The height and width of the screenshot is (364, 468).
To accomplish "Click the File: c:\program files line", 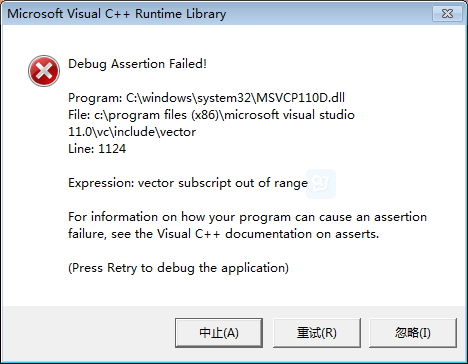I will point(211,115).
